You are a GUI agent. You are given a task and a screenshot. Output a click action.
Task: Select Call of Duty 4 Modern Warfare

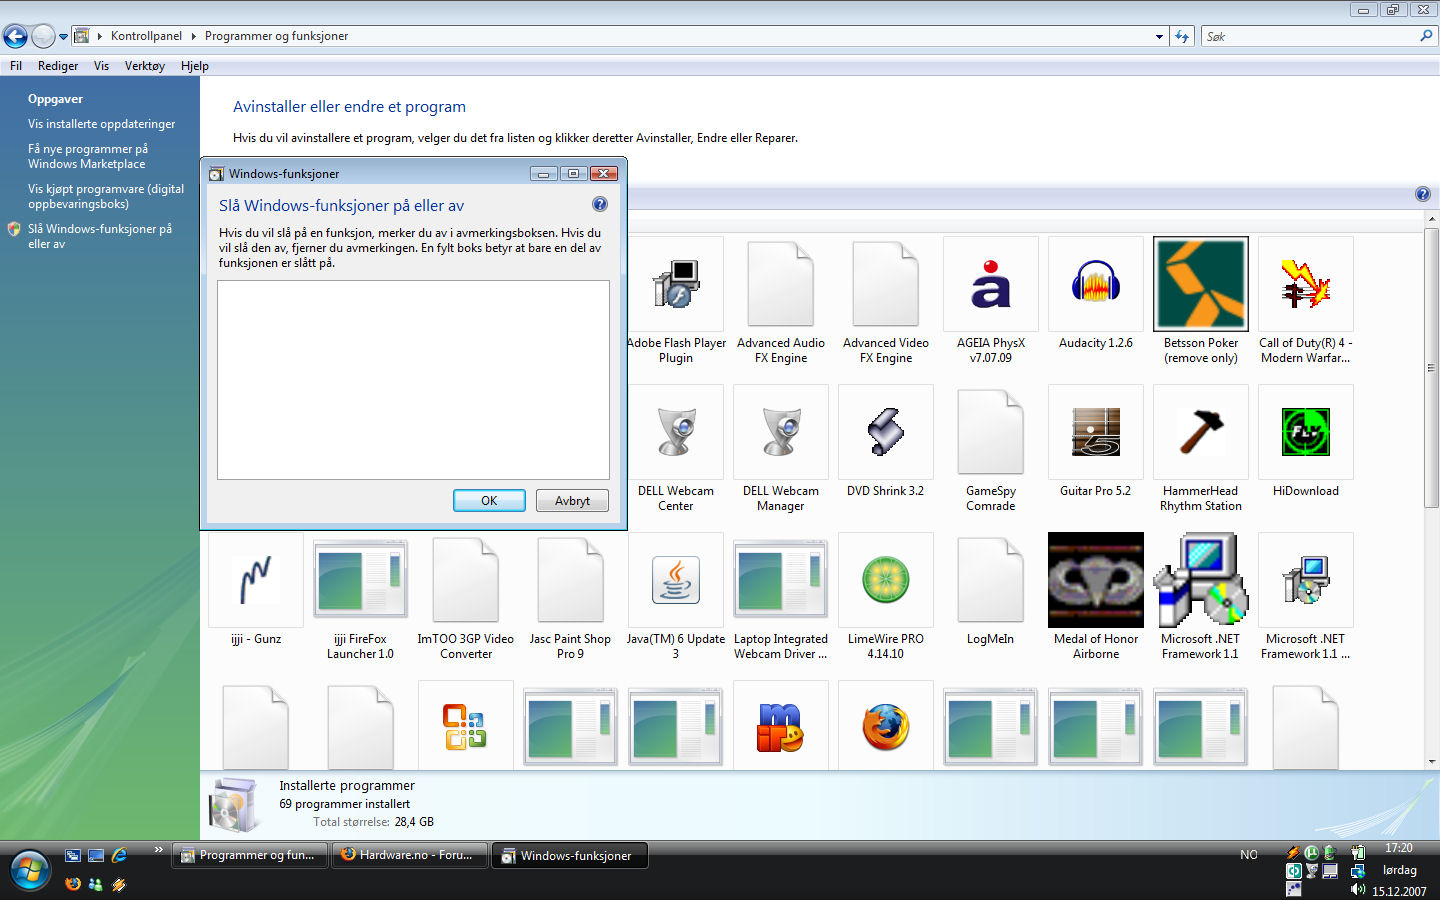1306,302
